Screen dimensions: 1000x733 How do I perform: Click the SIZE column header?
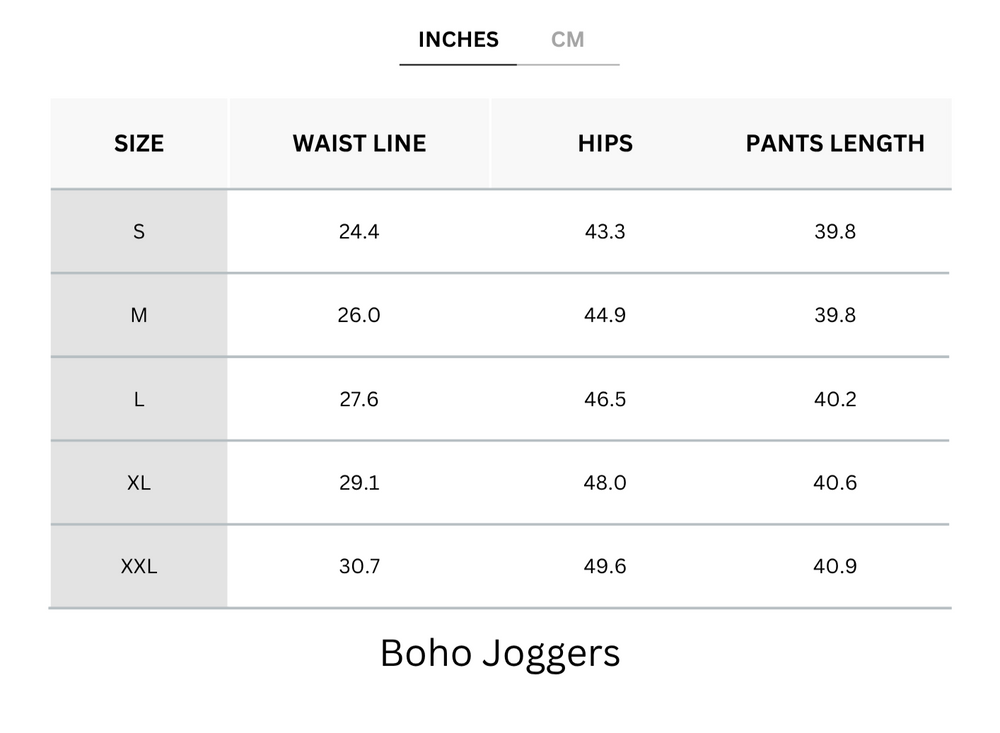[x=139, y=143]
